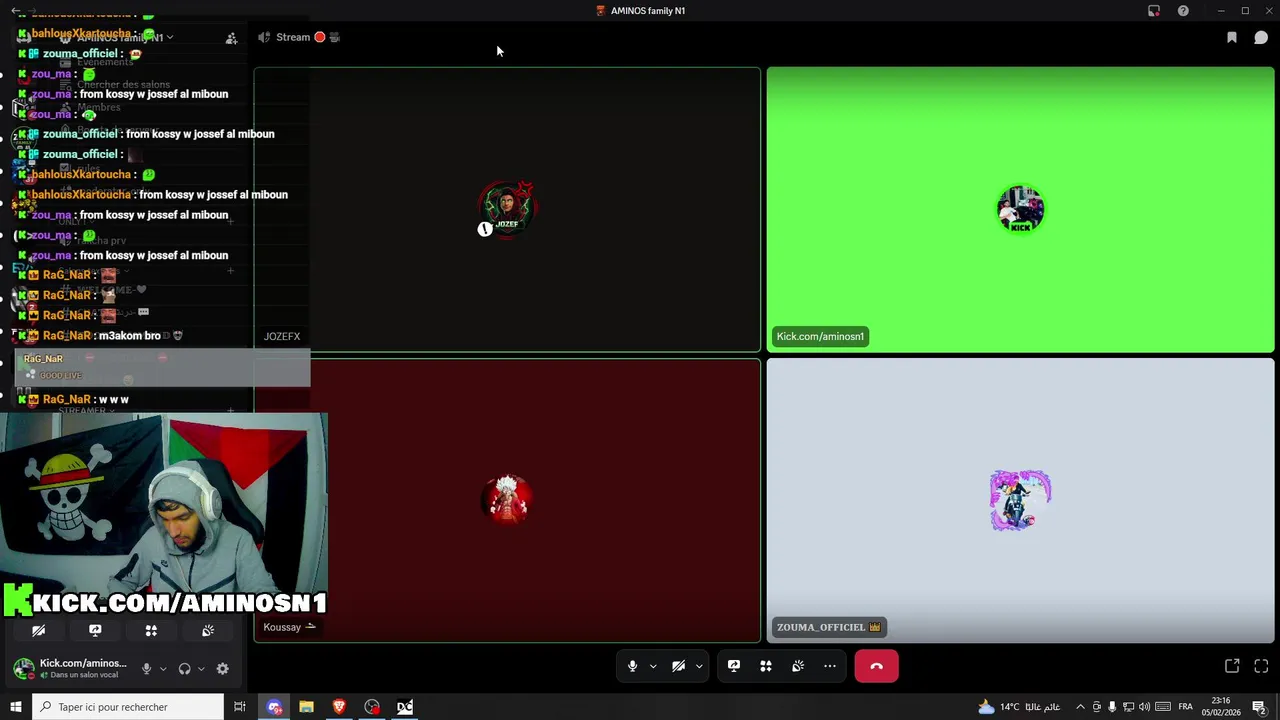Click the JOZEF avatar in first tile
Viewport: 1280px width, 720px height.
click(508, 209)
